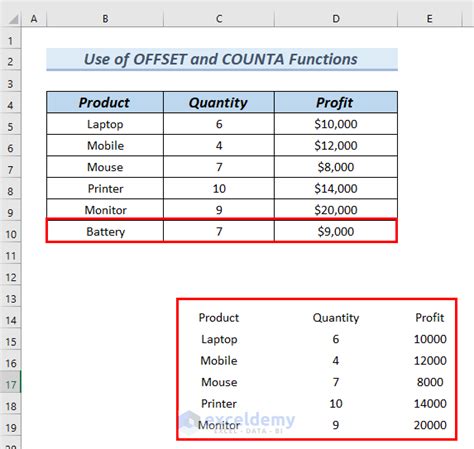Click the bold 'Quantity' table header
The image size is (474, 449).
point(219,103)
